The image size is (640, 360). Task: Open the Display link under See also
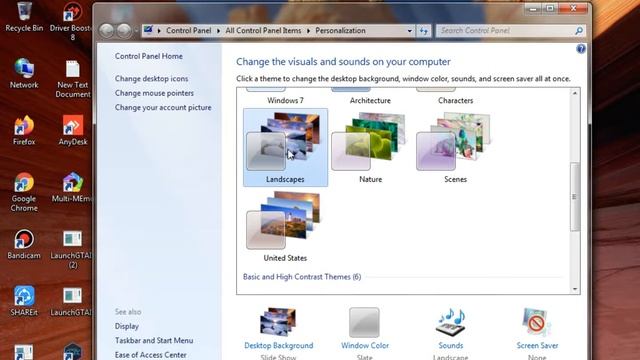tap(127, 326)
